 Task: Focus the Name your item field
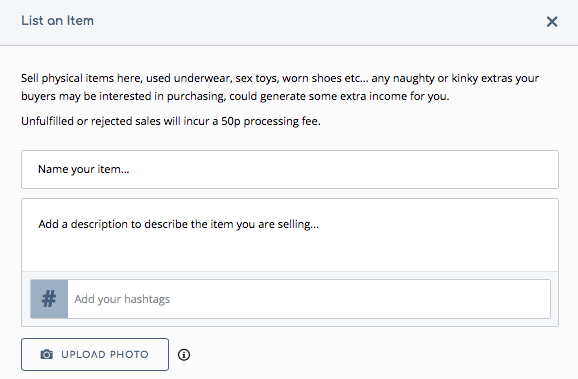coord(290,169)
